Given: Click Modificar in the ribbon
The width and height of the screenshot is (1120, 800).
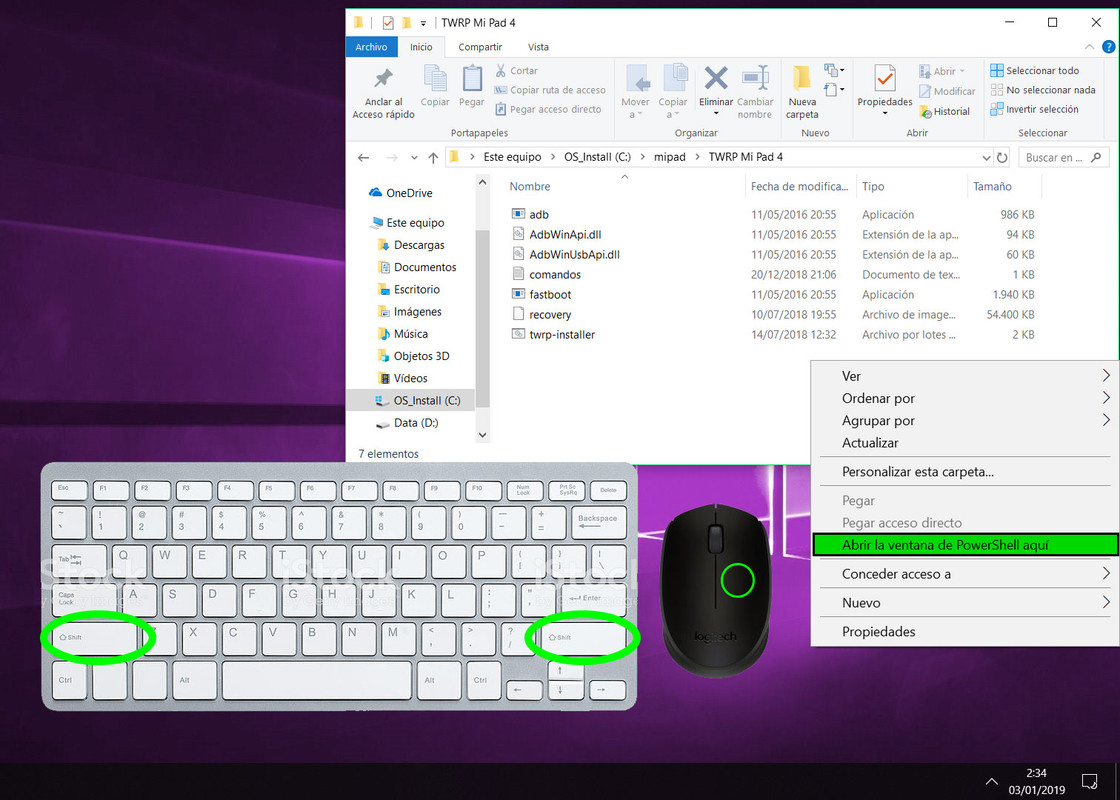Looking at the screenshot, I should tap(947, 91).
